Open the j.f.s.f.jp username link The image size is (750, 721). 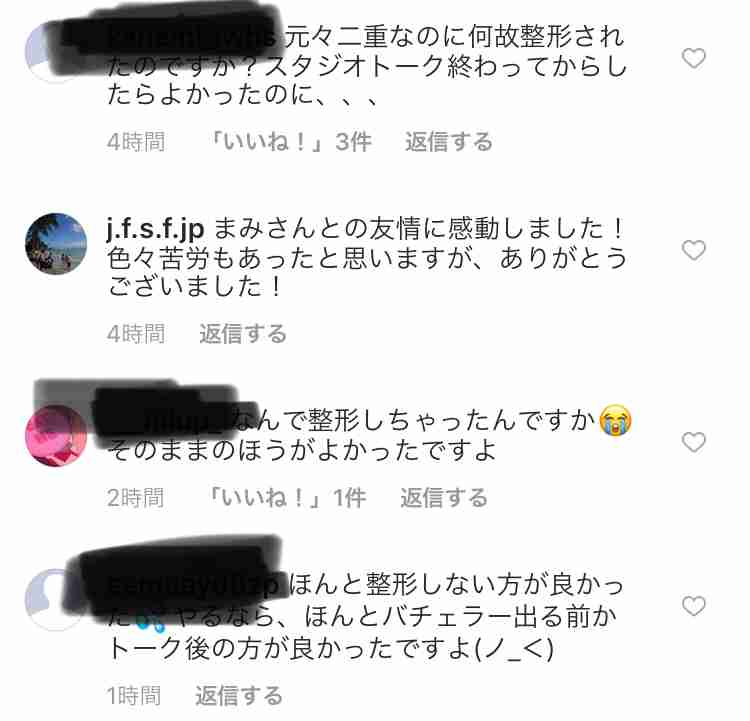click(x=155, y=230)
